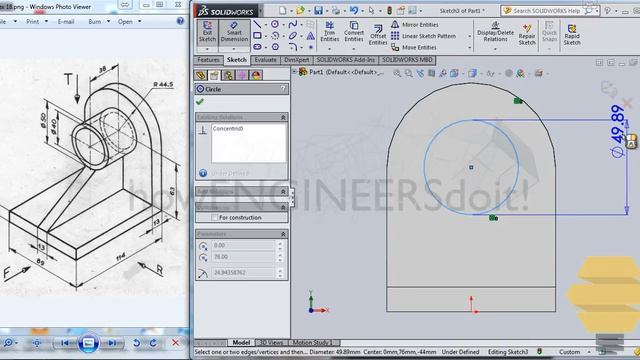Select the Corner Rectangle tool

tap(257, 36)
